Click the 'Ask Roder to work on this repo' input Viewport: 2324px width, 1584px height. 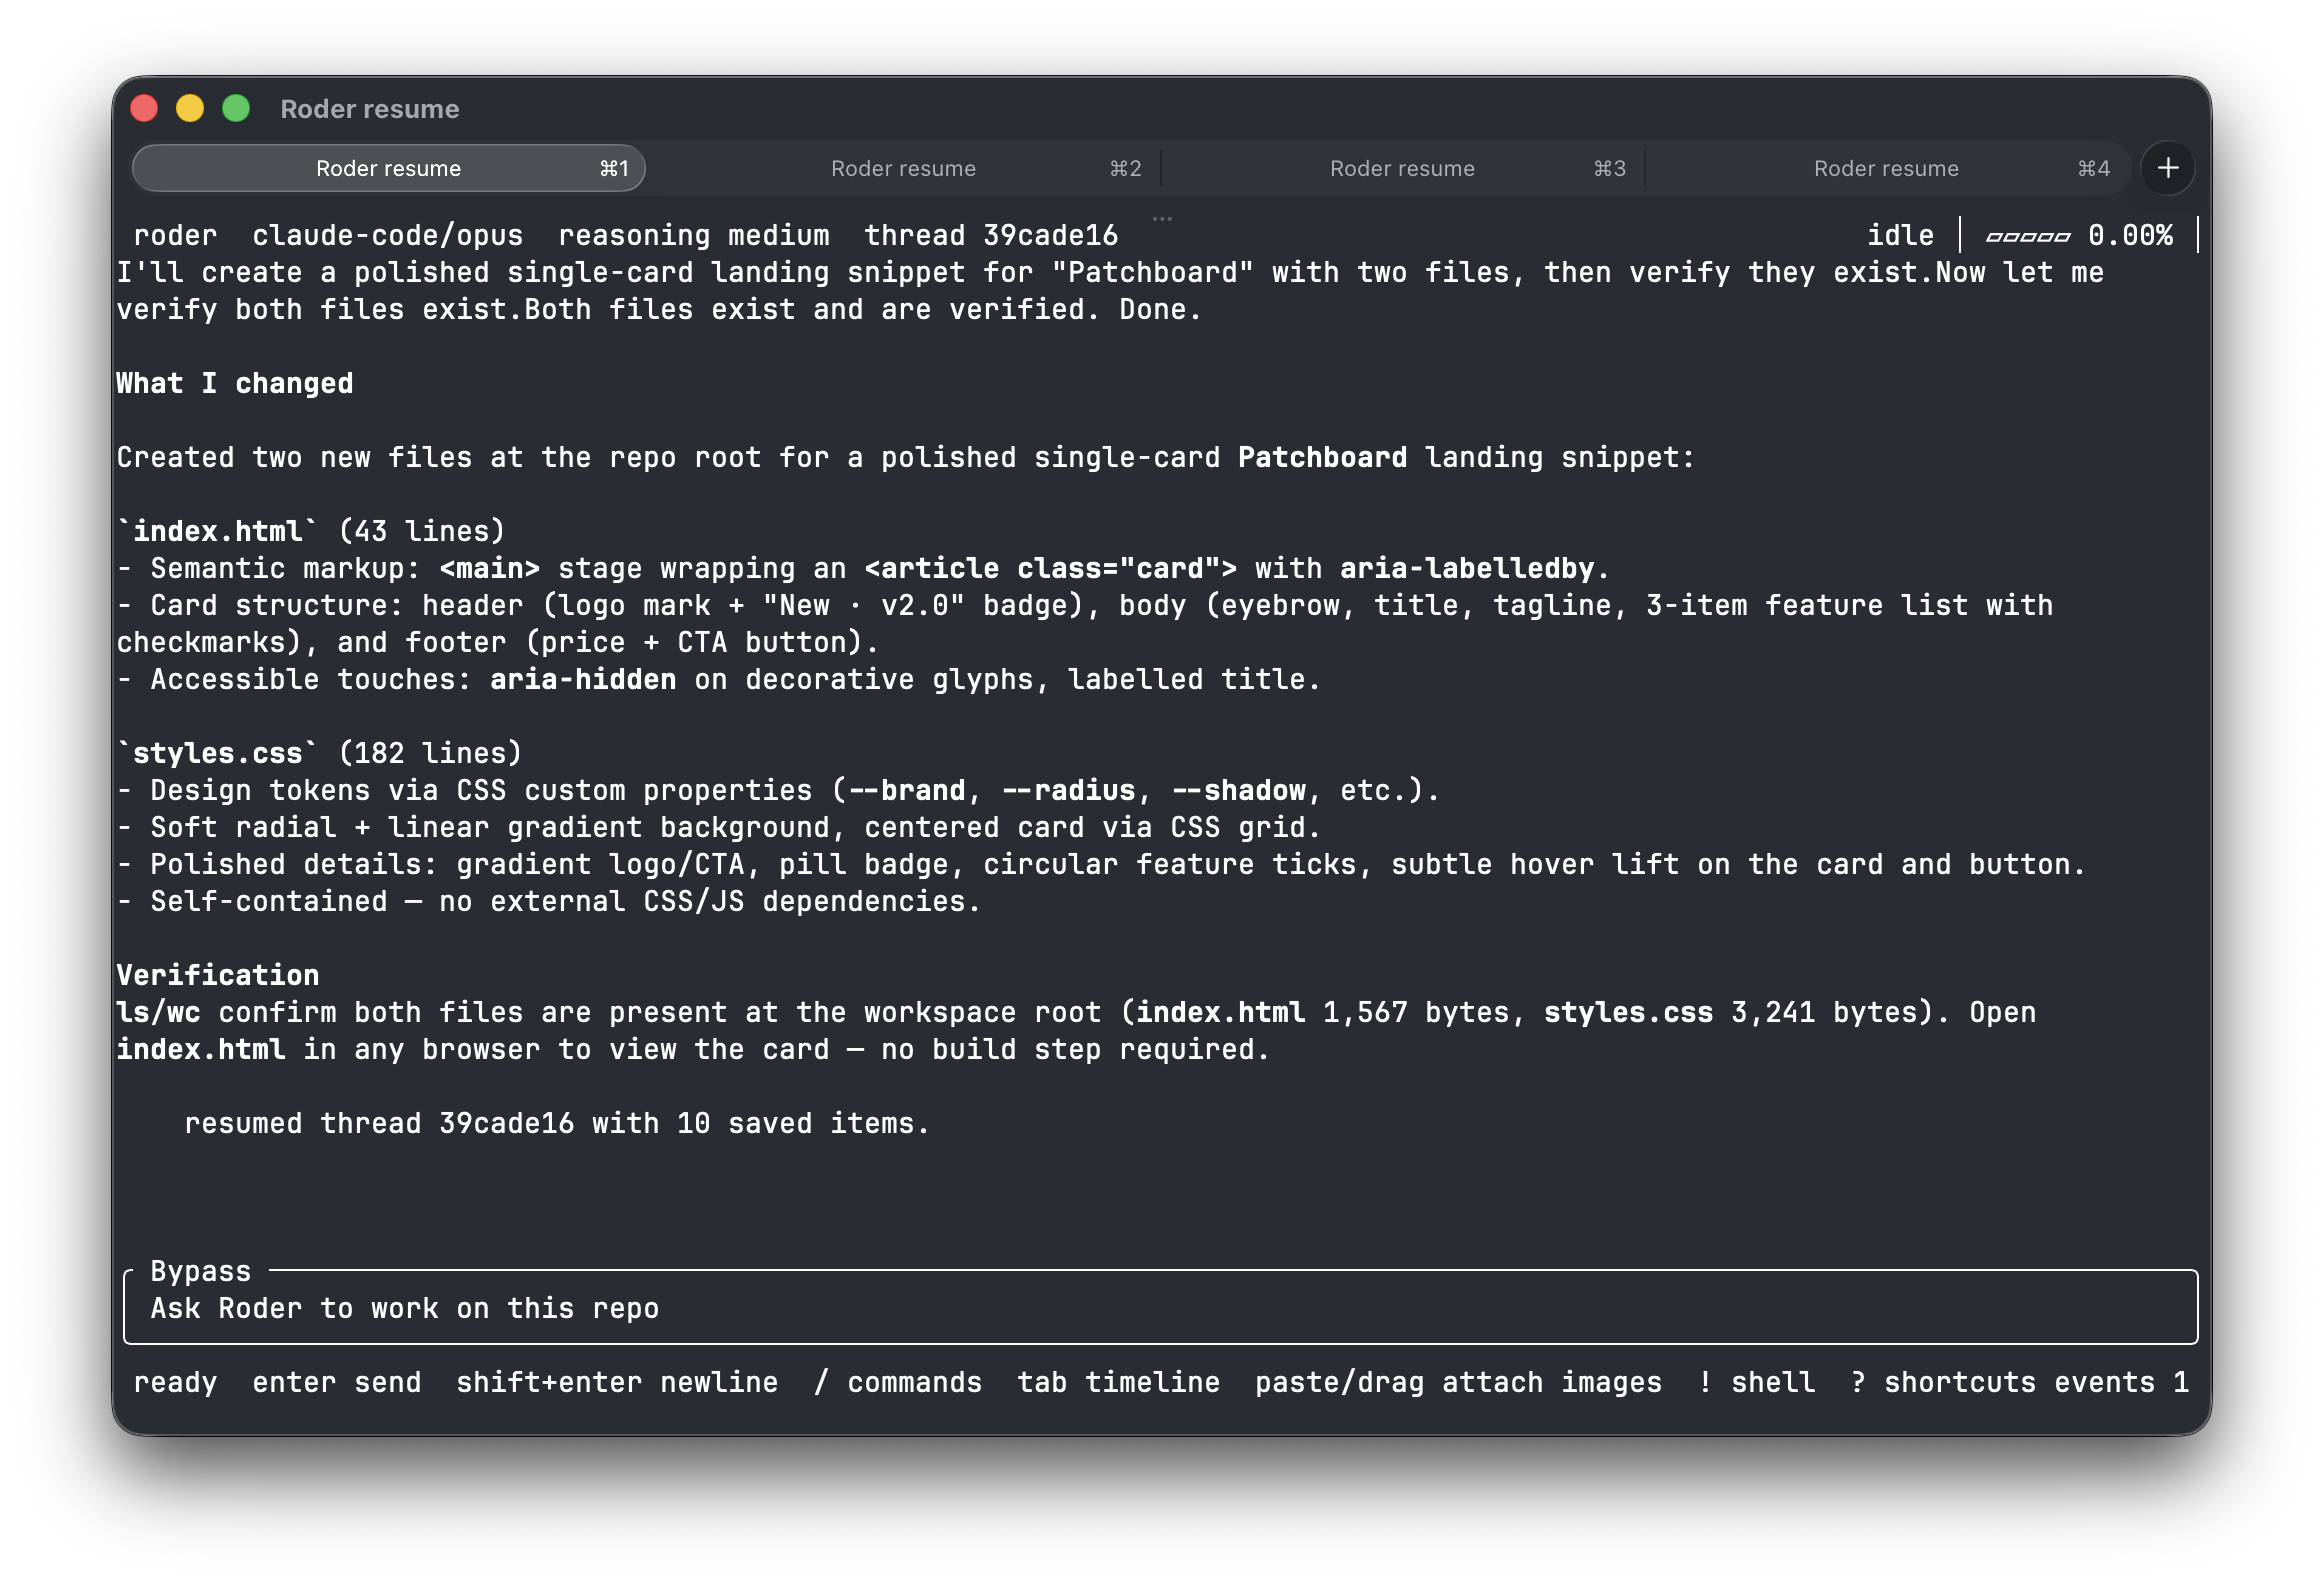[x=1160, y=1308]
